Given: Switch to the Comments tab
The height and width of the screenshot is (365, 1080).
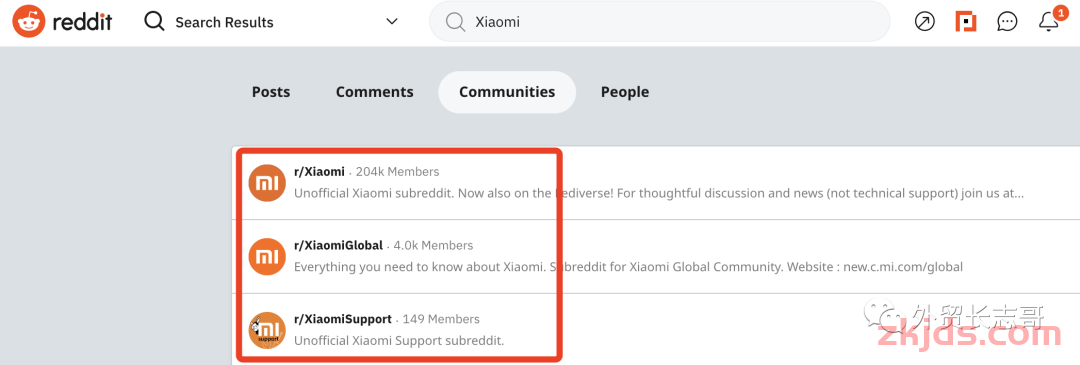Looking at the screenshot, I should (x=375, y=92).
